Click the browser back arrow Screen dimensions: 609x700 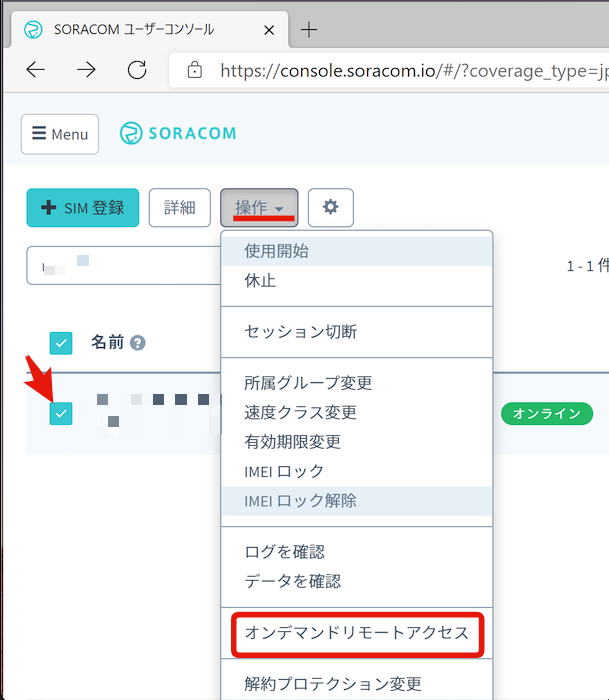[36, 70]
